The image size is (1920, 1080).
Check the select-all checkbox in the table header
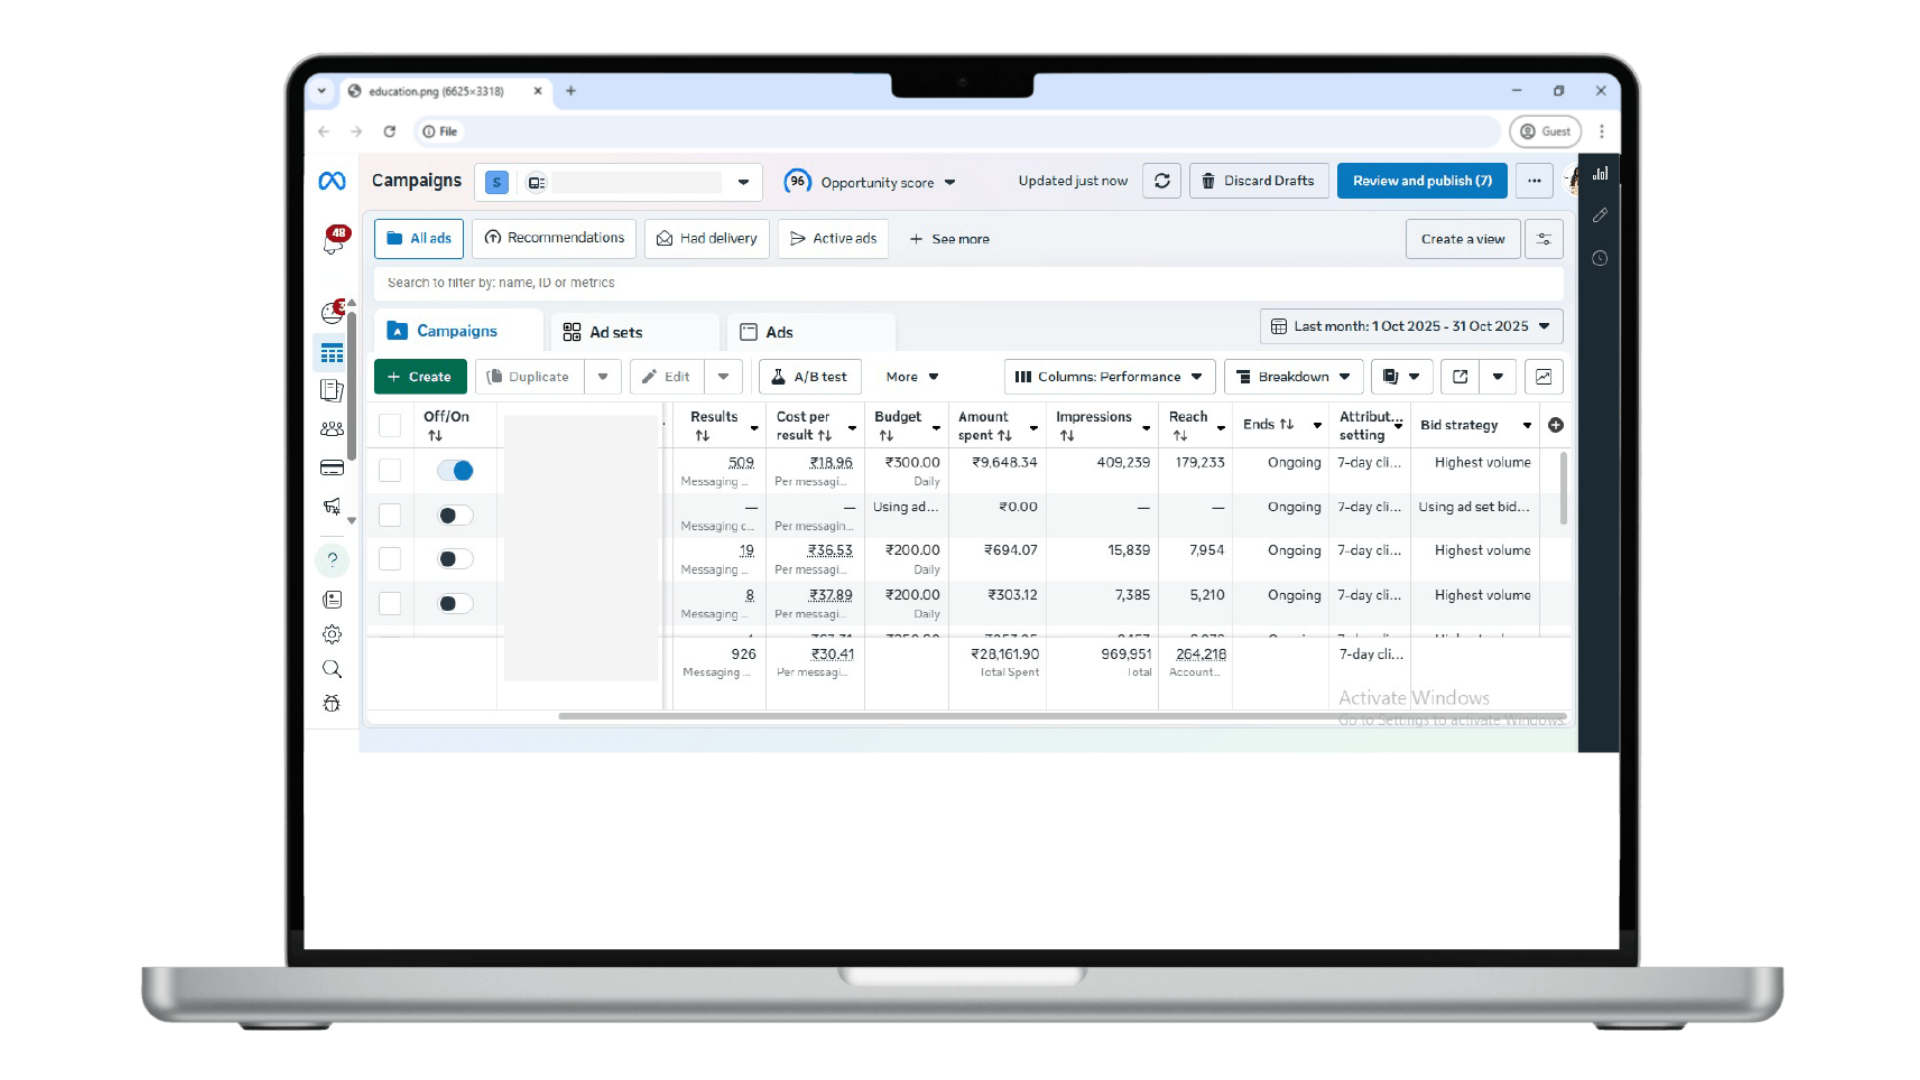pos(390,425)
